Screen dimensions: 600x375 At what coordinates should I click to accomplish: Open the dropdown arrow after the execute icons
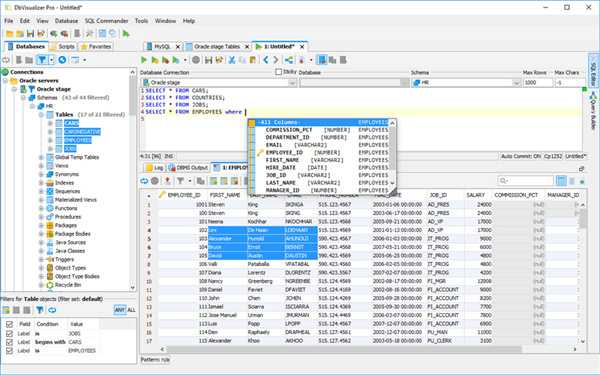[185, 60]
